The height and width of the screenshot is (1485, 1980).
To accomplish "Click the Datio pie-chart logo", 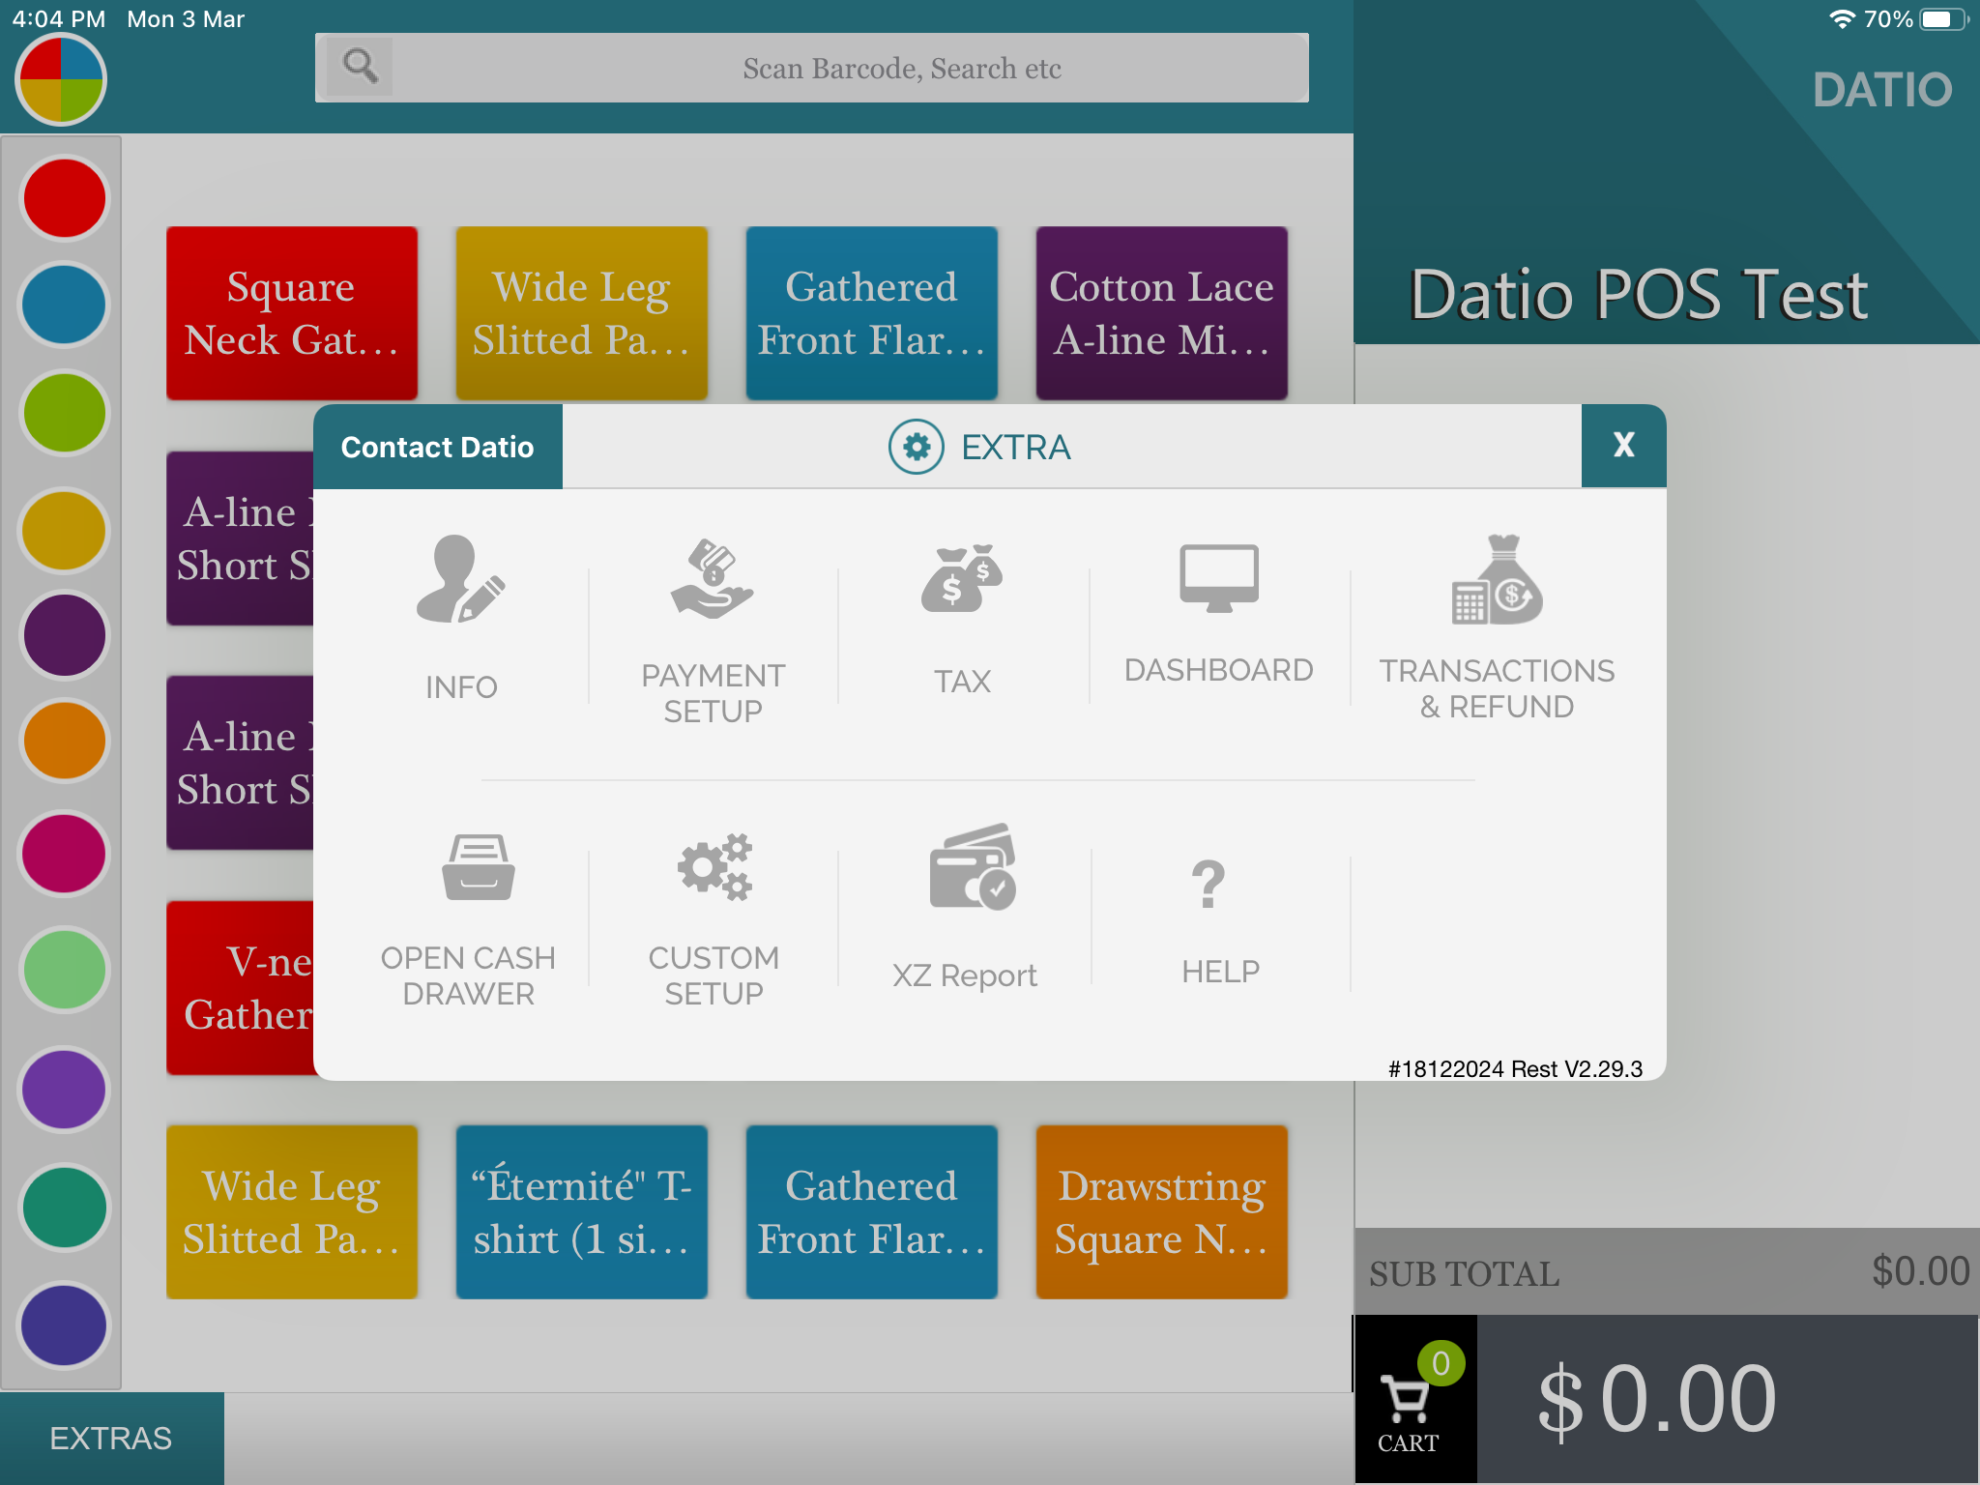I will point(59,80).
